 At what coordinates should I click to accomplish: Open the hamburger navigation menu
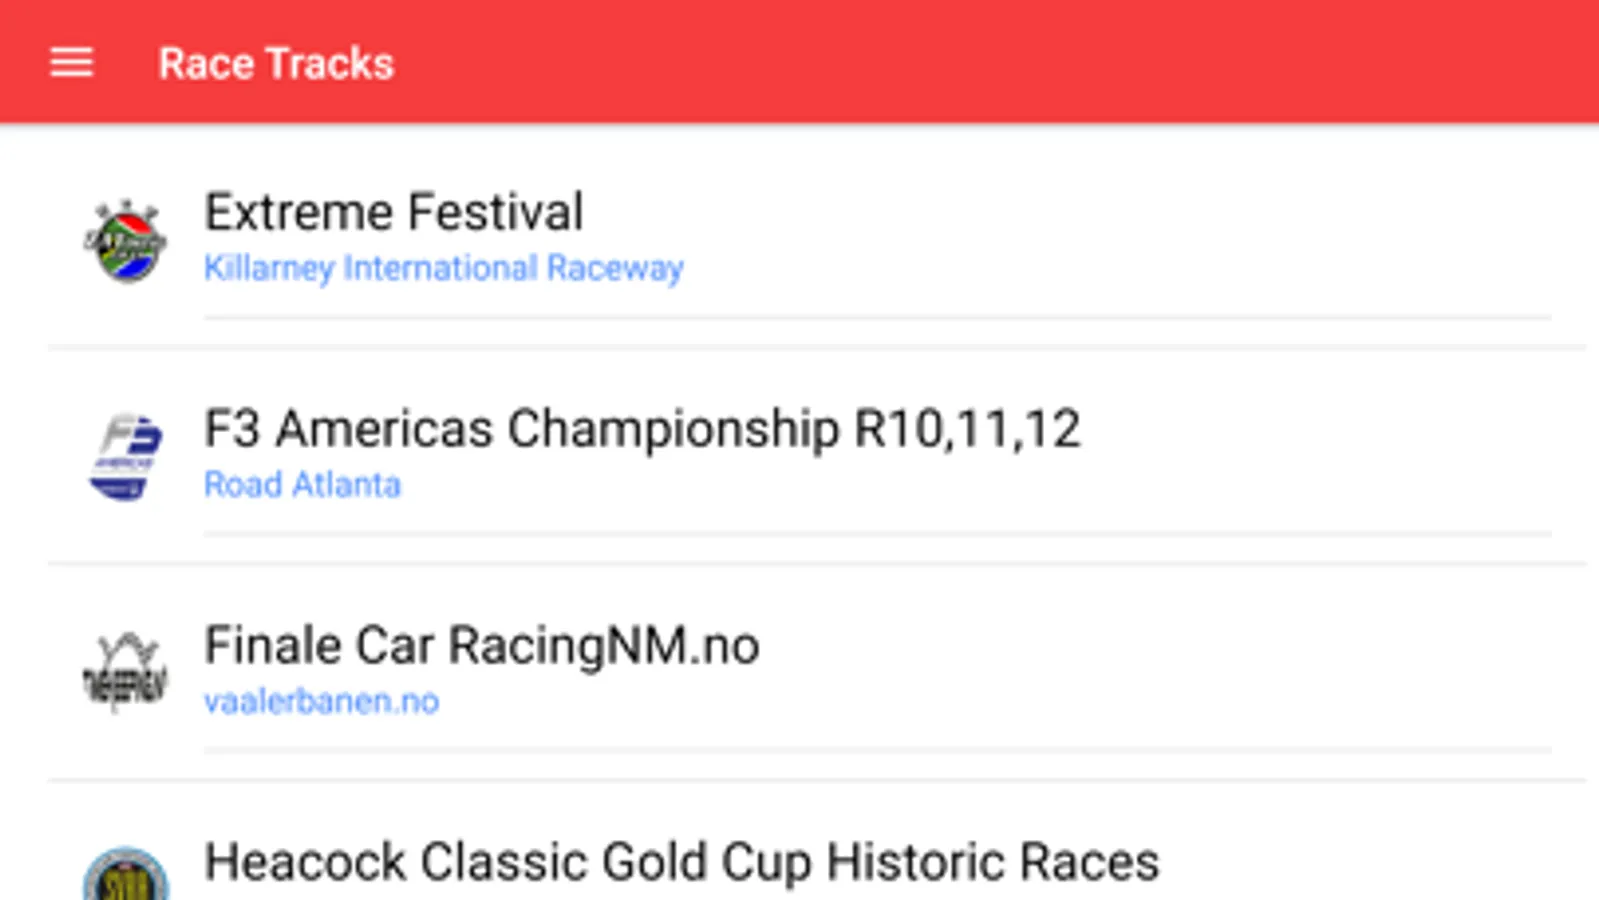pyautogui.click(x=72, y=63)
